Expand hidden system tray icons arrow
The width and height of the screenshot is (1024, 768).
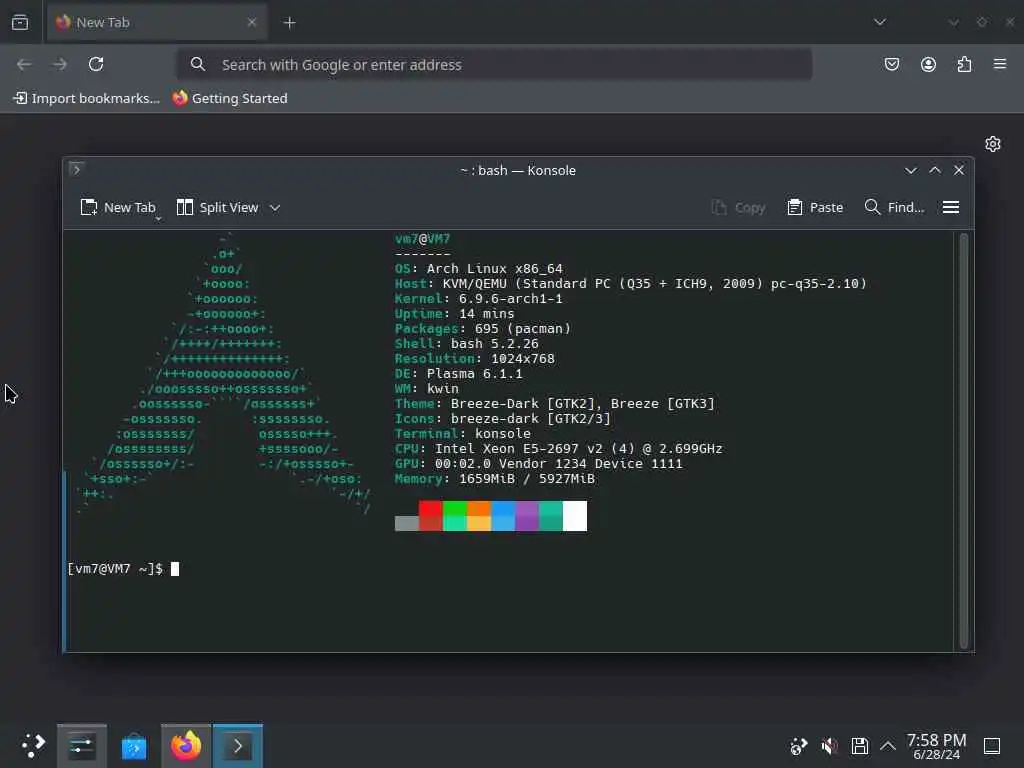pyautogui.click(x=888, y=746)
